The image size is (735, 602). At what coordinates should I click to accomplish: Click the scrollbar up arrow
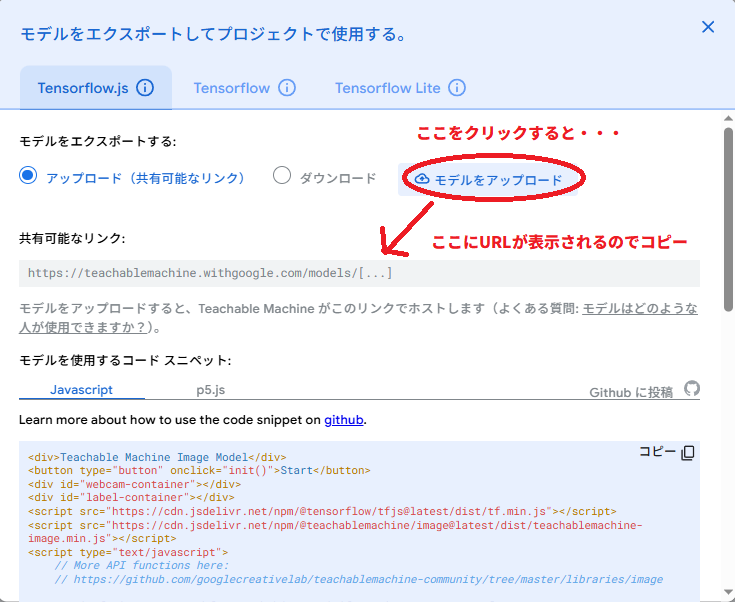pyautogui.click(x=728, y=119)
